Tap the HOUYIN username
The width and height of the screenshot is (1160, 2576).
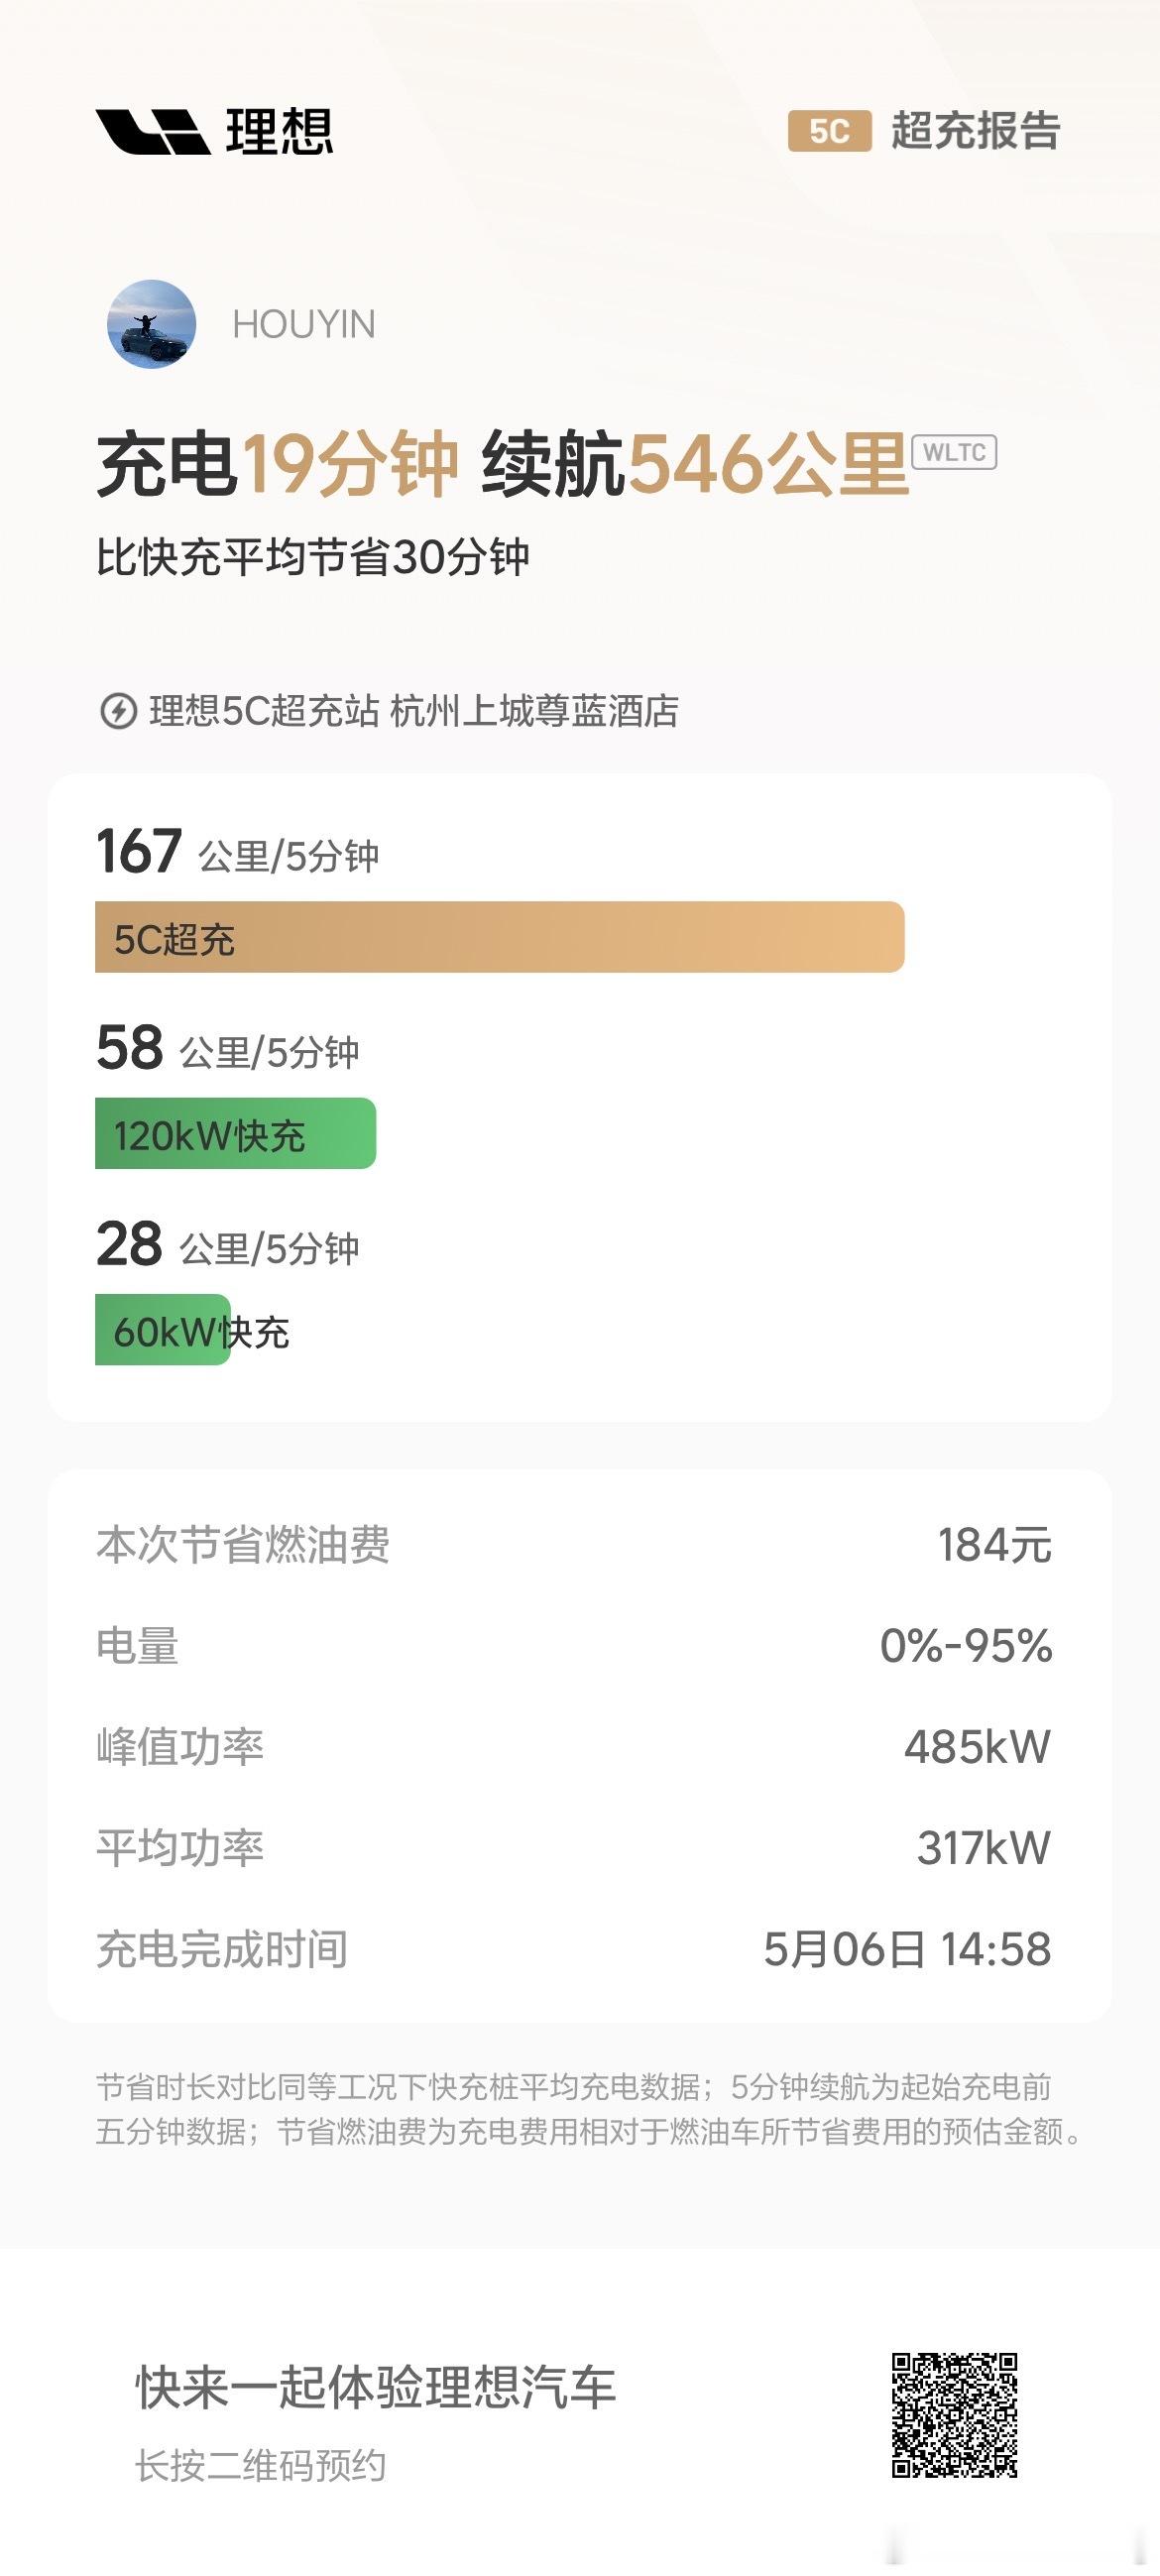[304, 324]
